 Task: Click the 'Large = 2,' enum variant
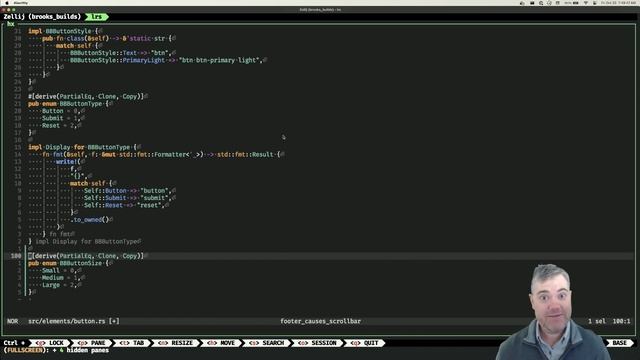[60, 285]
